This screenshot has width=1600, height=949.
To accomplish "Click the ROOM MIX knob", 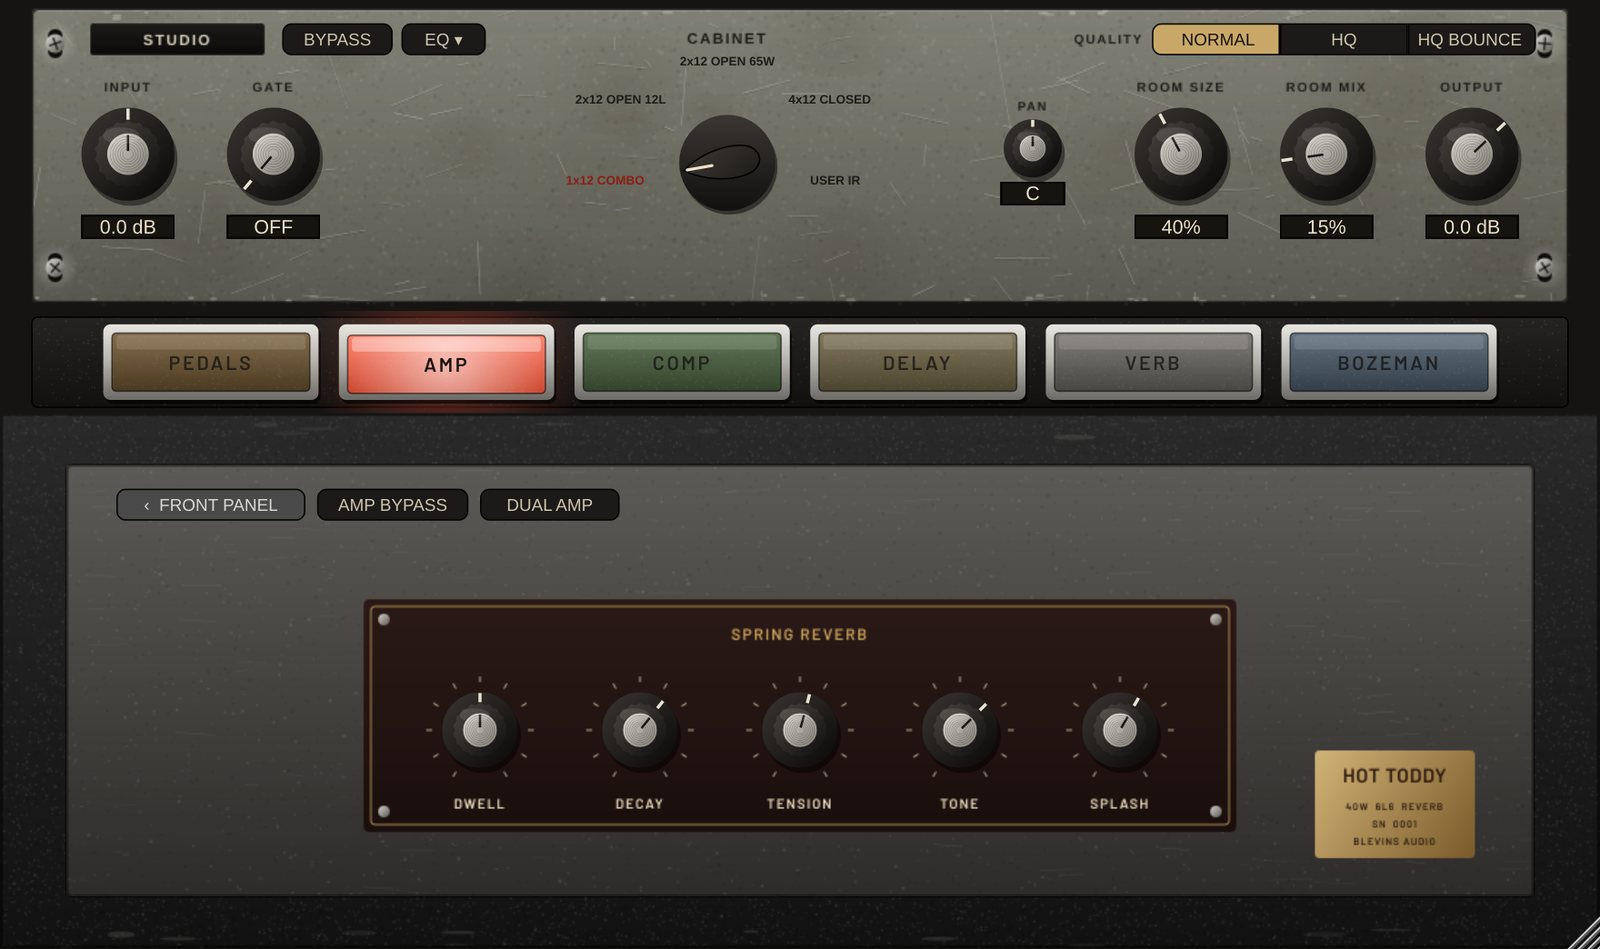I will pyautogui.click(x=1326, y=155).
